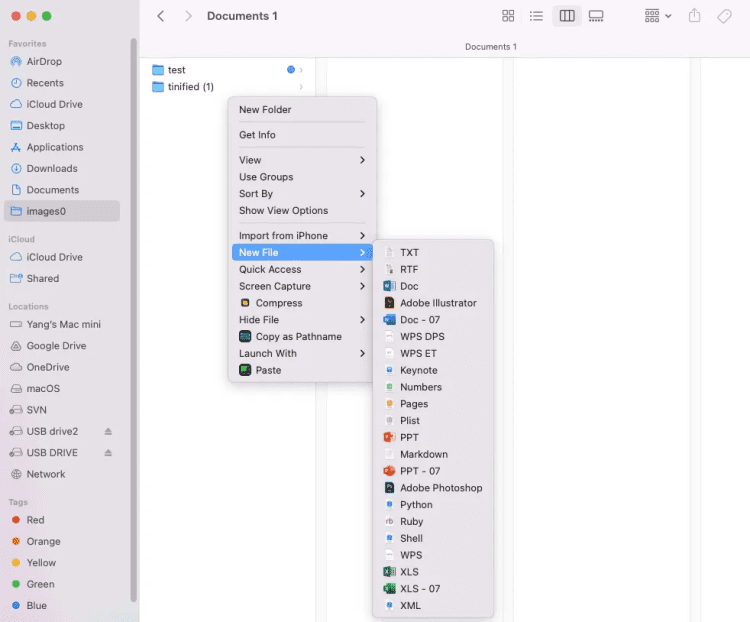Viewport: 750px width, 622px height.
Task: Switch to column view
Action: (567, 16)
